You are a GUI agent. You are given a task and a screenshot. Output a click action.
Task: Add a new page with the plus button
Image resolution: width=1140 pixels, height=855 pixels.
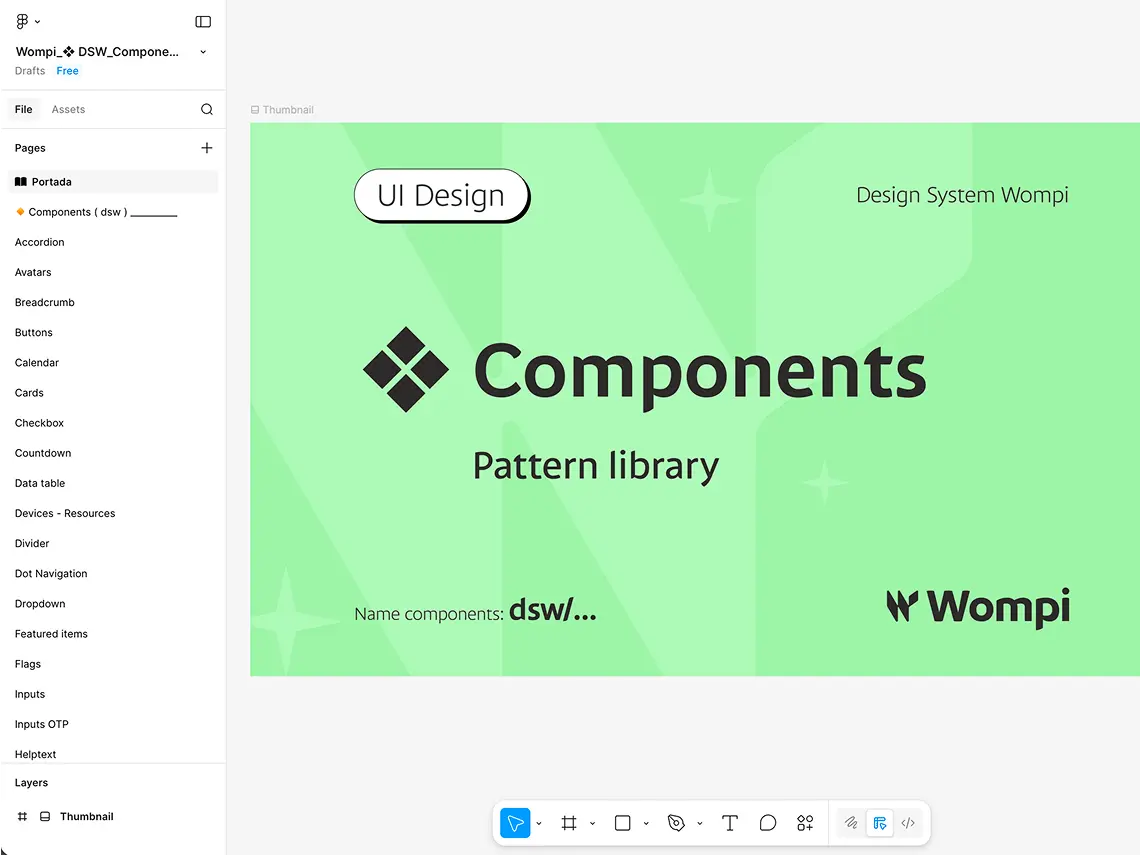(206, 147)
